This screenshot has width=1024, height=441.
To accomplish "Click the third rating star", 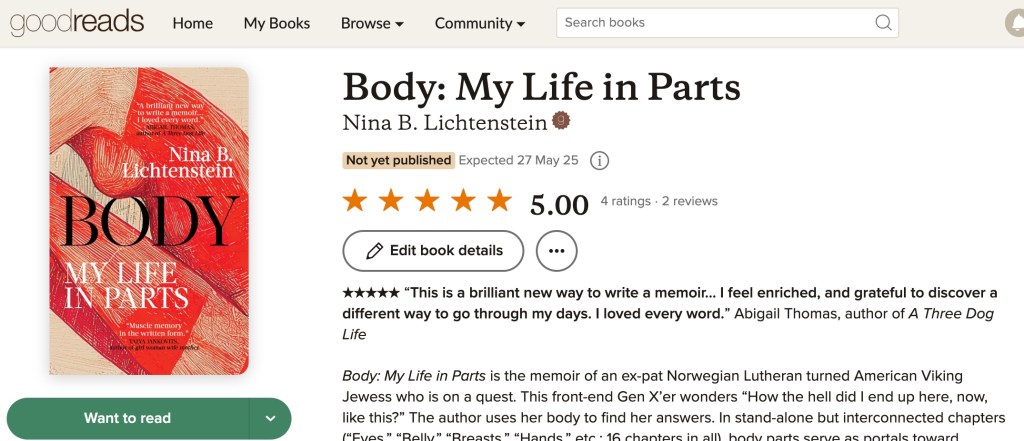I will coord(427,201).
